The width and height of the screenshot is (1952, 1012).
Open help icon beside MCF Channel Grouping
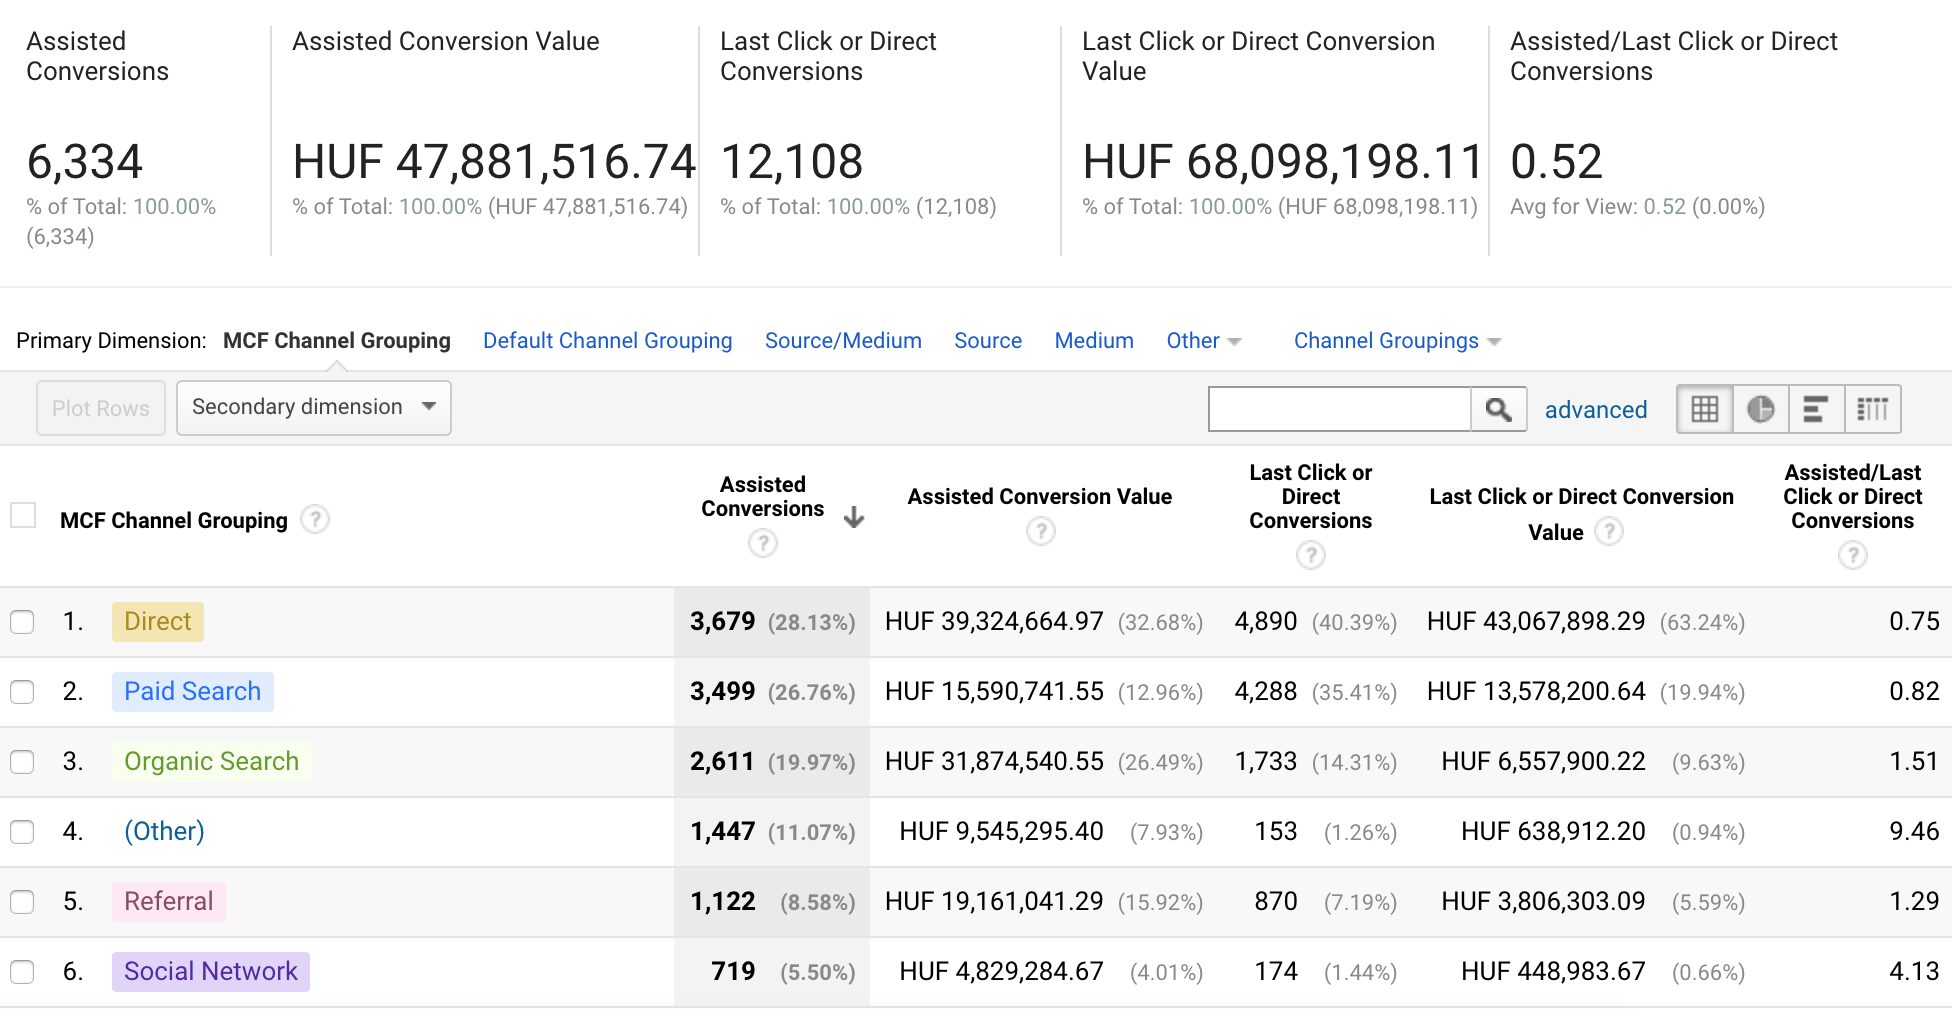(315, 519)
